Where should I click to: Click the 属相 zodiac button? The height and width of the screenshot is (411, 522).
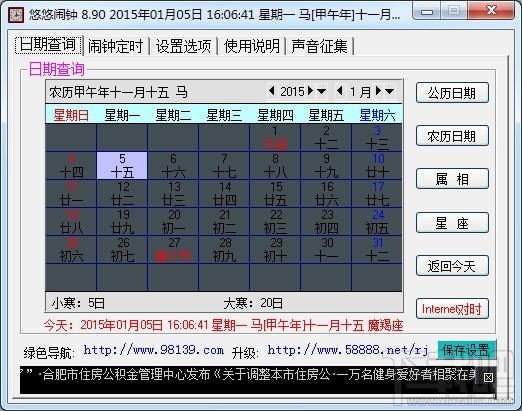coord(452,179)
